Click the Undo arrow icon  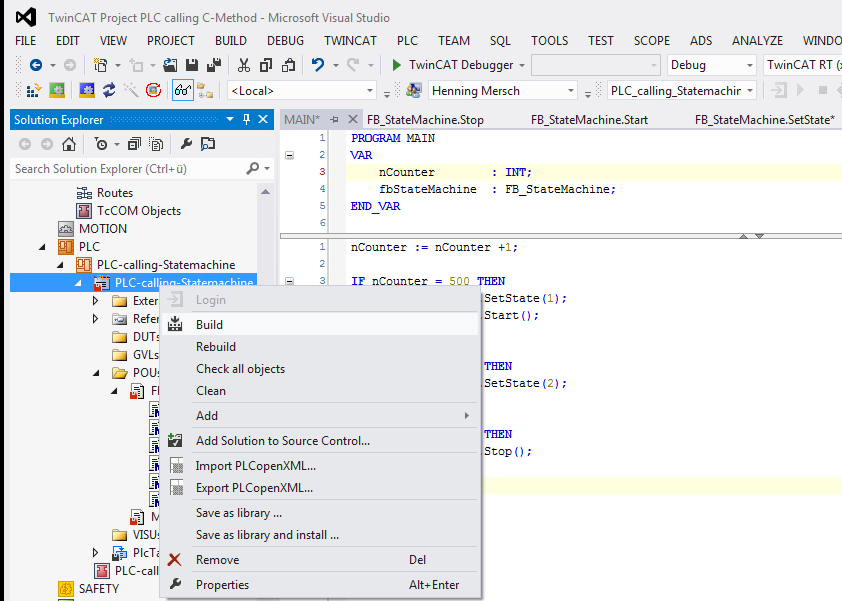pos(318,65)
